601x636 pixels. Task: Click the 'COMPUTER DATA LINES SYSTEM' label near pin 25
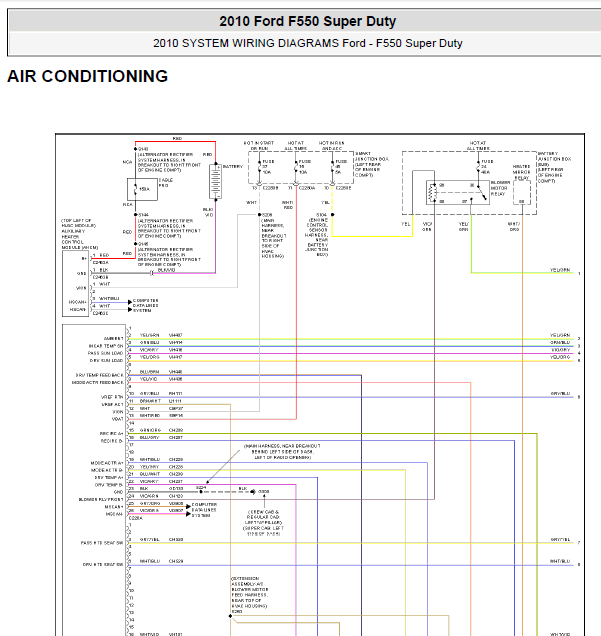(204, 510)
